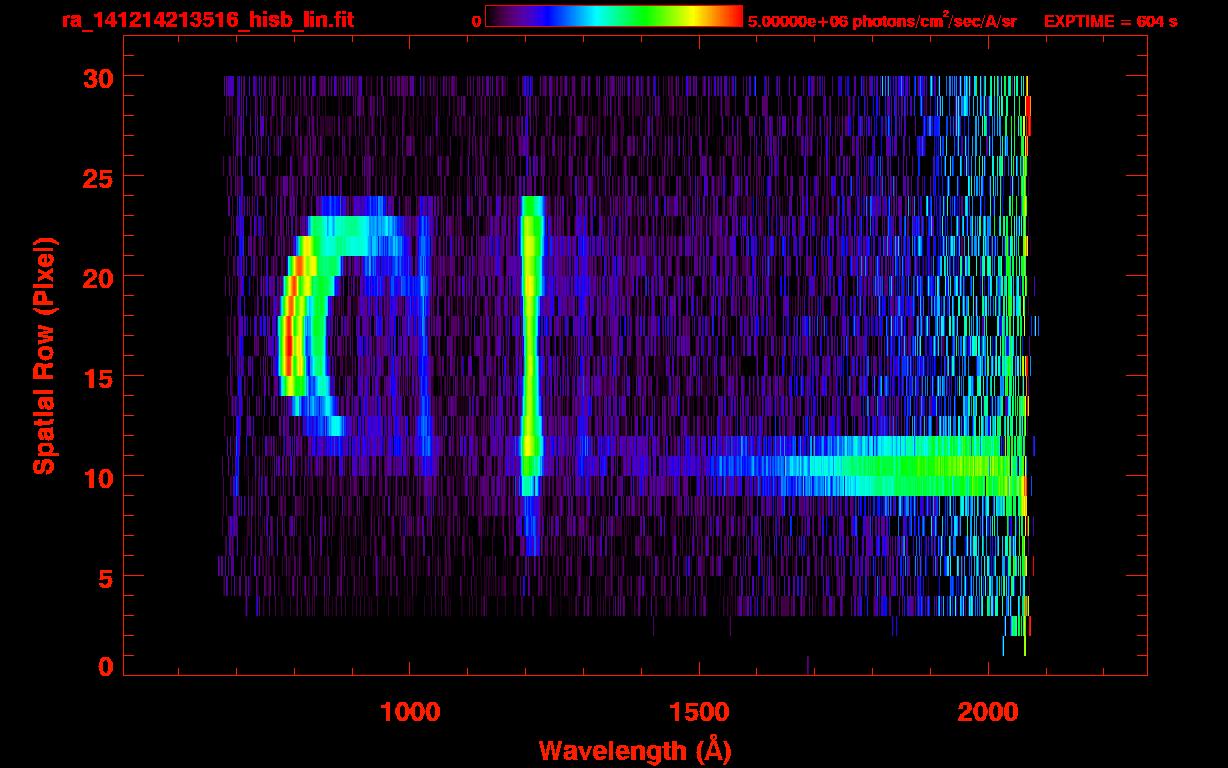Click the EXPTIME = 604 s label
This screenshot has height=768, width=1228.
click(1110, 21)
